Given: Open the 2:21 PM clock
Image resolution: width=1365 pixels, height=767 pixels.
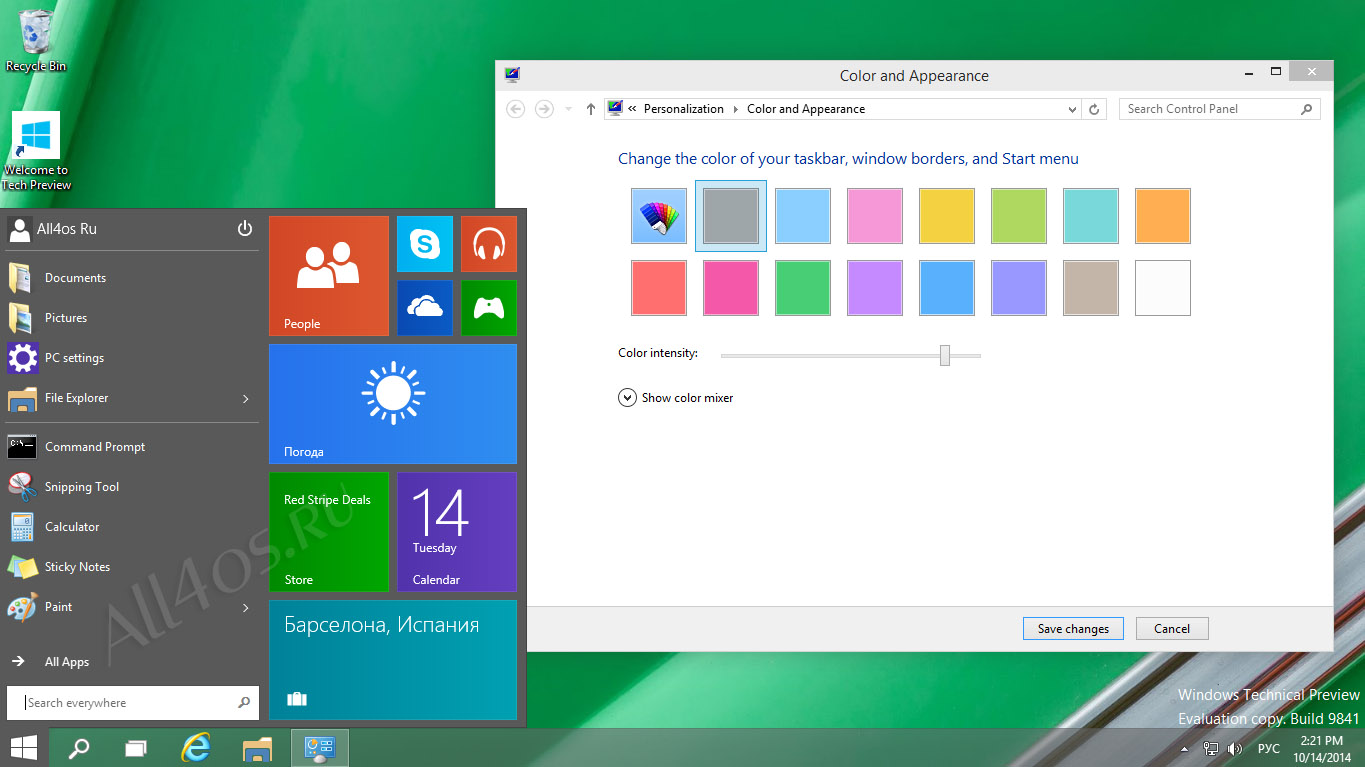Looking at the screenshot, I should [x=1322, y=749].
